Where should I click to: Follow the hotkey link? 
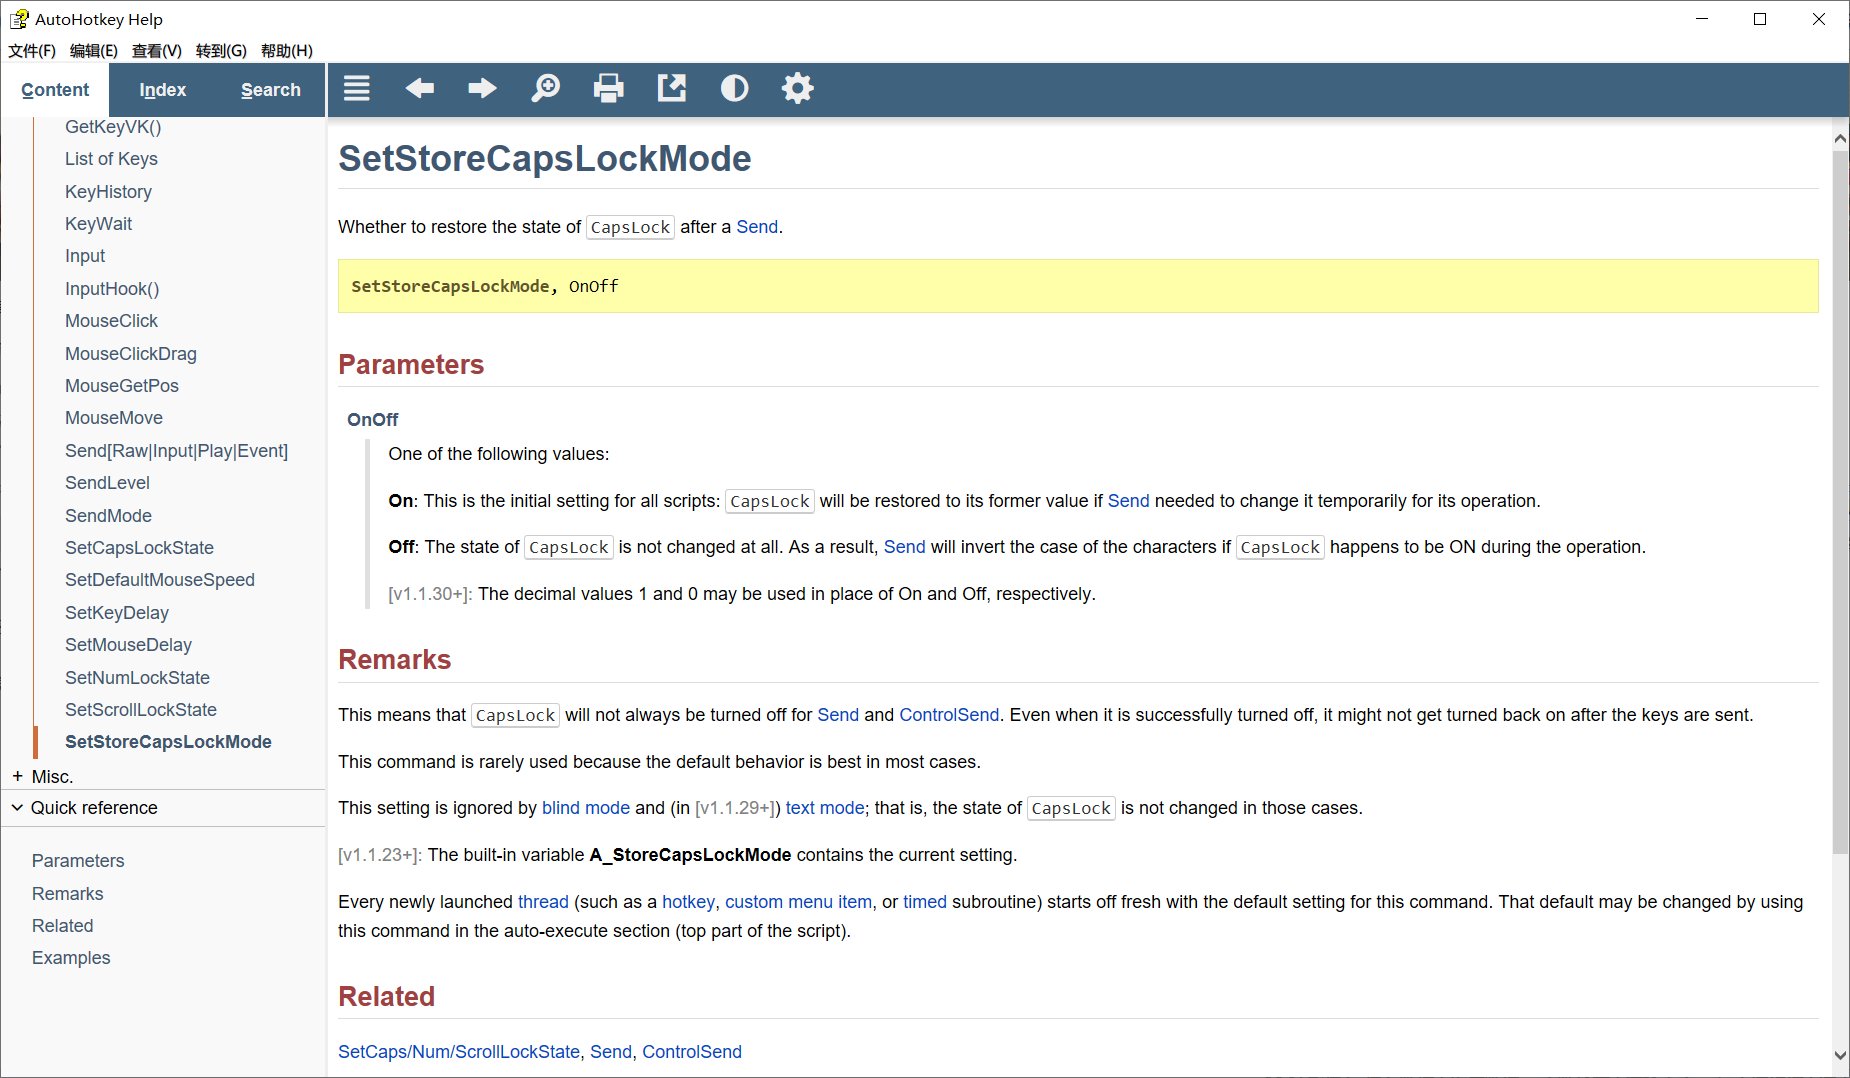click(x=688, y=902)
